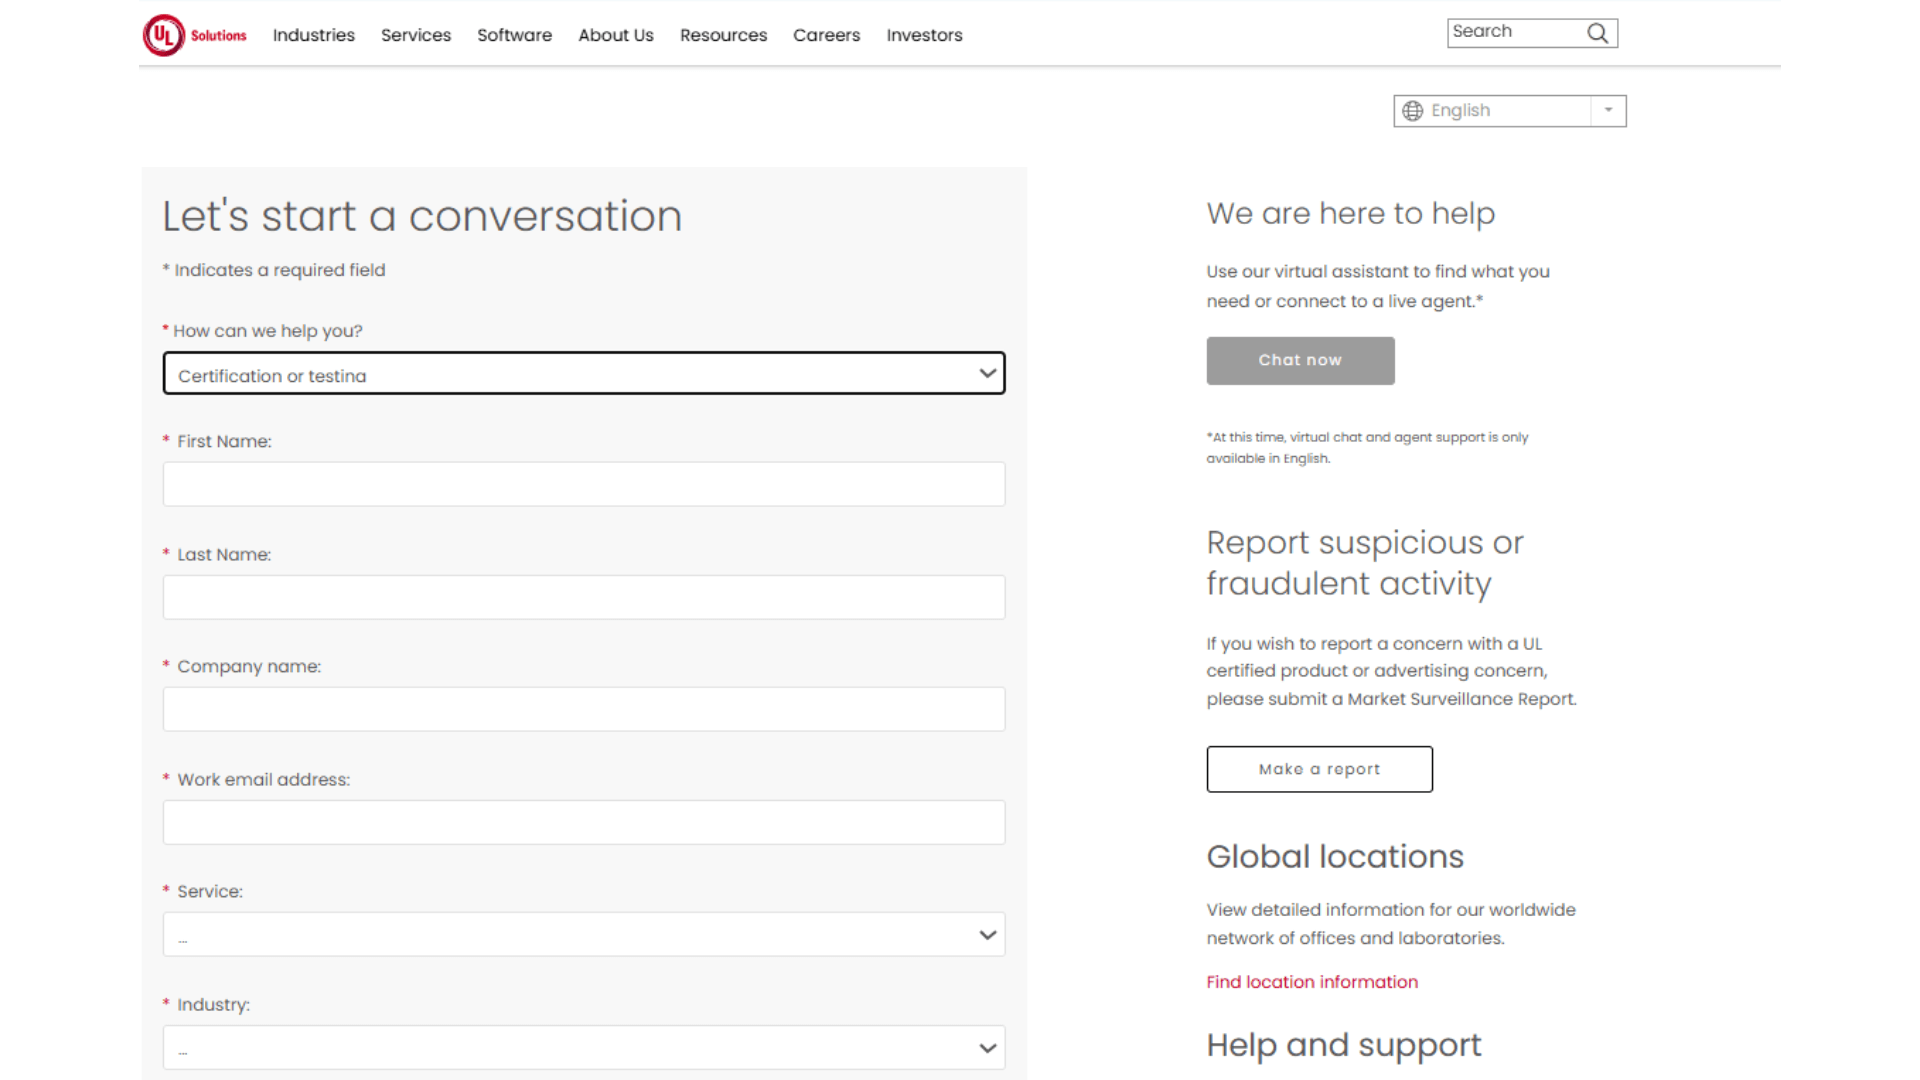
Task: Visit the Careers page
Action: coord(826,35)
